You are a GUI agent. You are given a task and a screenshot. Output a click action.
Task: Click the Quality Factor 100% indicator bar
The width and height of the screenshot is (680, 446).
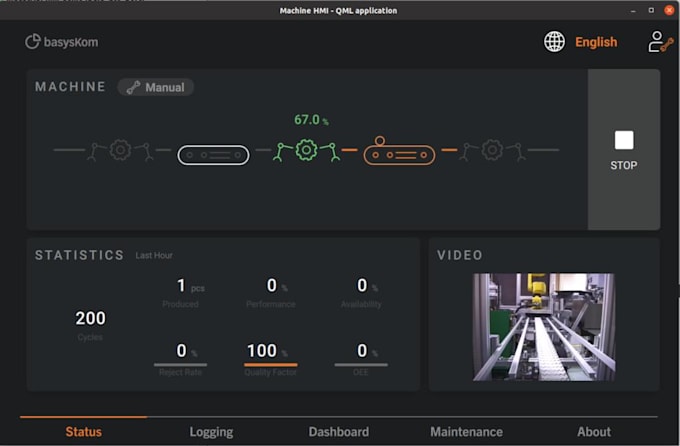pyautogui.click(x=271, y=365)
